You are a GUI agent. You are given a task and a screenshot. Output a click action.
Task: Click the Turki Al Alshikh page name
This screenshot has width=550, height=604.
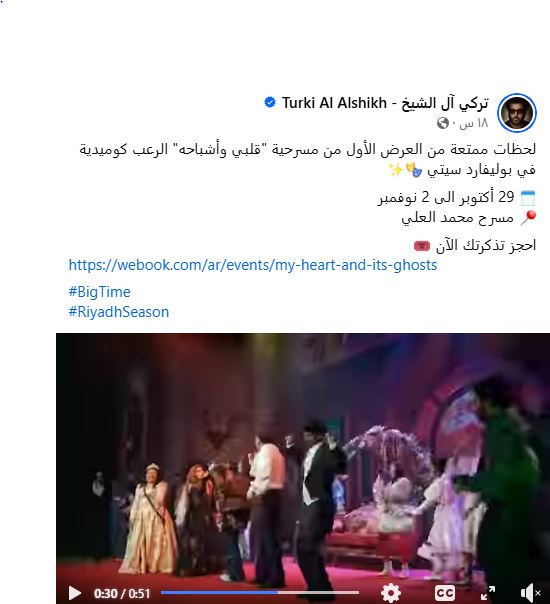(x=385, y=103)
